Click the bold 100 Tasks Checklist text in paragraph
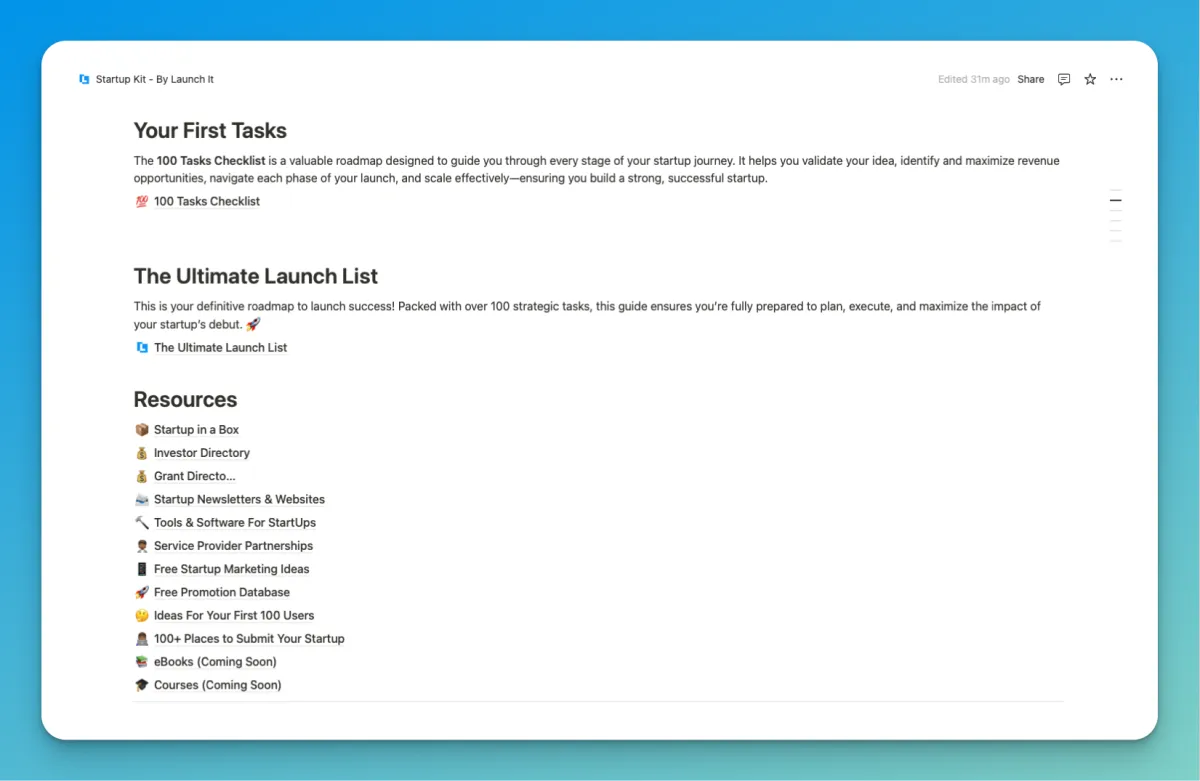 (x=211, y=161)
